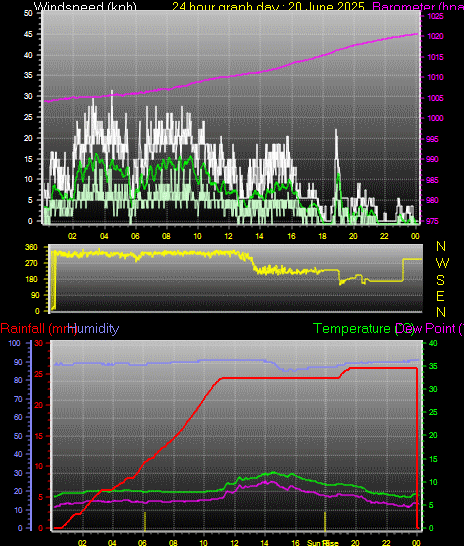The image size is (464, 546).
Task: Click the 990 barometer axis value
Action: coord(433,159)
